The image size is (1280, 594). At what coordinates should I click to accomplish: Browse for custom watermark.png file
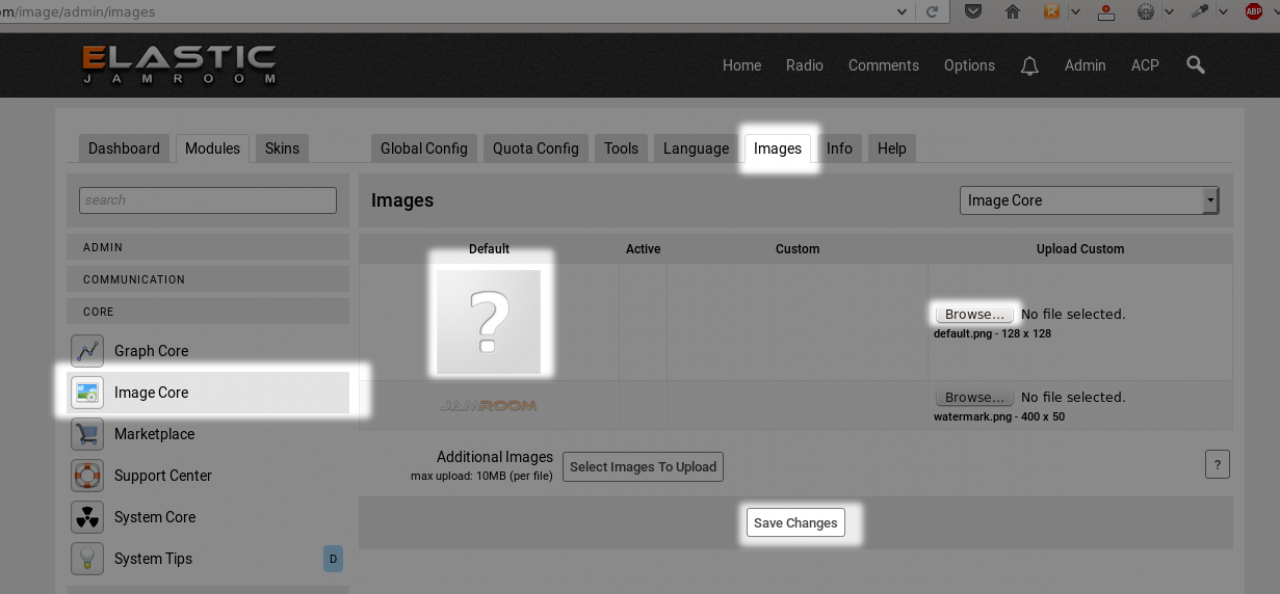(974, 397)
